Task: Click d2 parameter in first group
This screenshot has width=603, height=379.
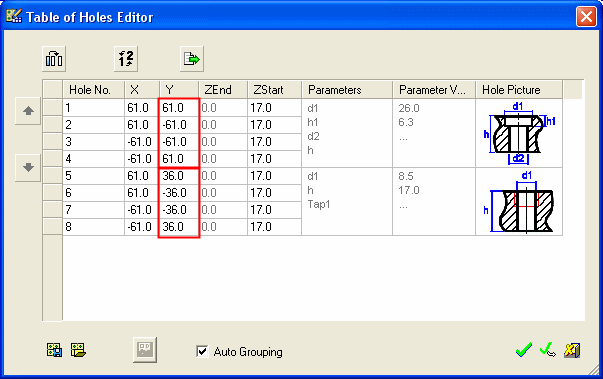Action: tap(313, 136)
